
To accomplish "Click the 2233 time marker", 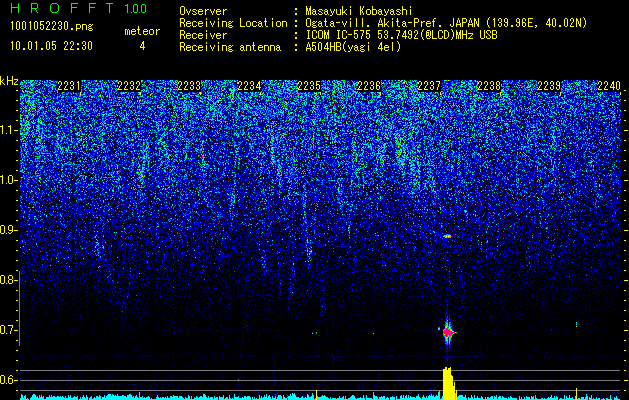I will click(189, 86).
